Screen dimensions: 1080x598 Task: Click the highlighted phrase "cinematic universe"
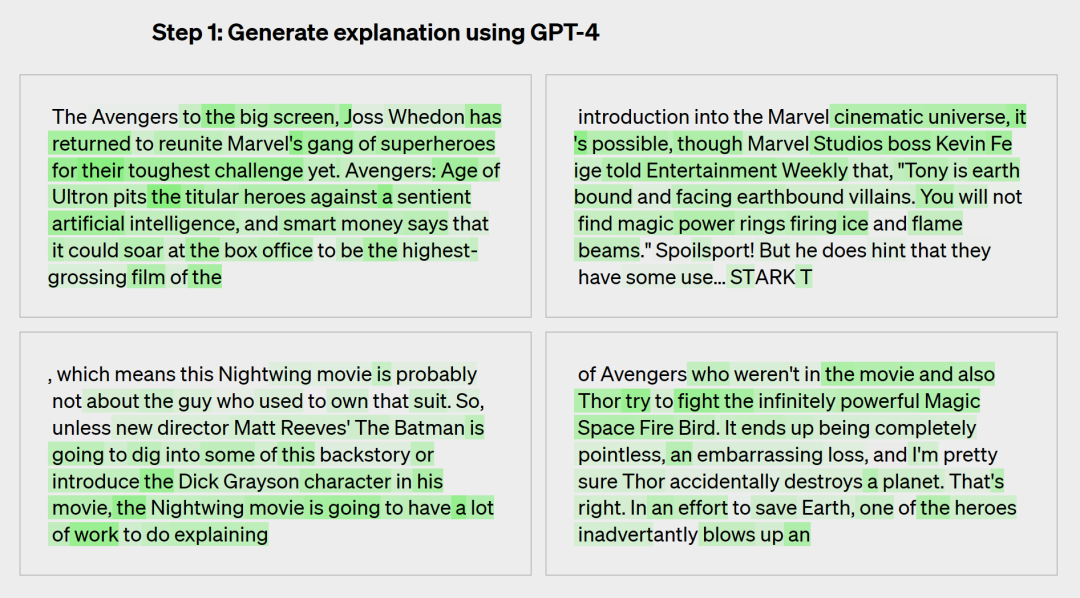point(915,117)
